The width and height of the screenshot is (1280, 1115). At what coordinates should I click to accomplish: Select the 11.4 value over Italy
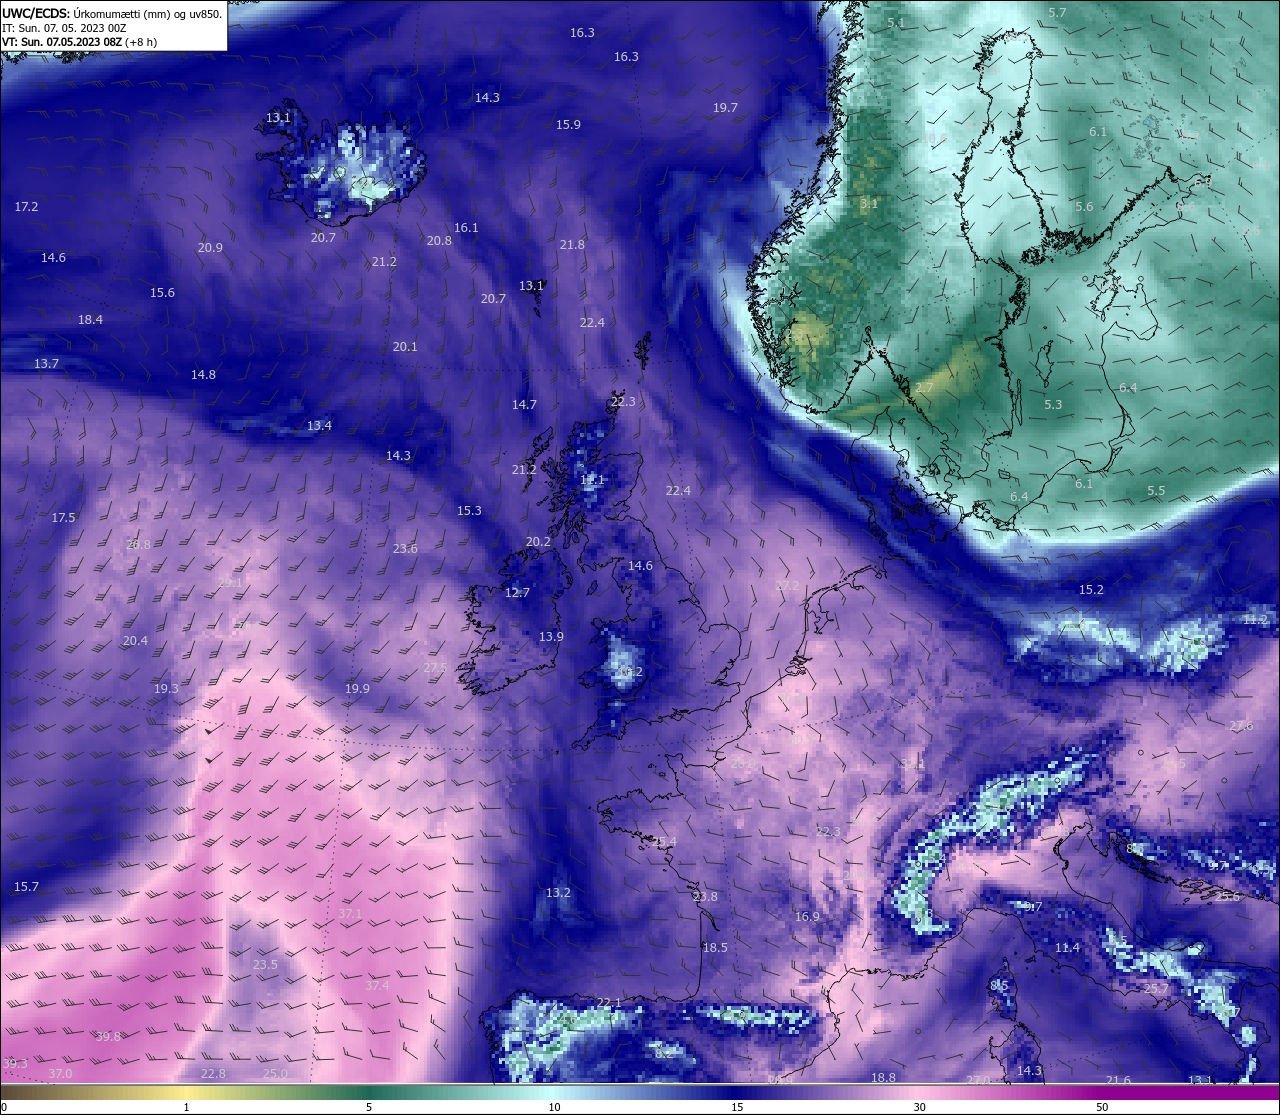point(1067,948)
